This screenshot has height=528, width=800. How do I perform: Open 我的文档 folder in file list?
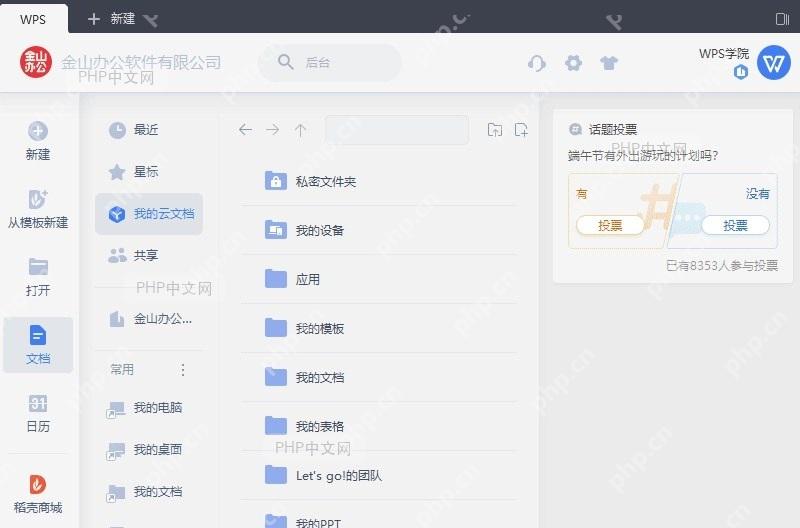point(380,377)
